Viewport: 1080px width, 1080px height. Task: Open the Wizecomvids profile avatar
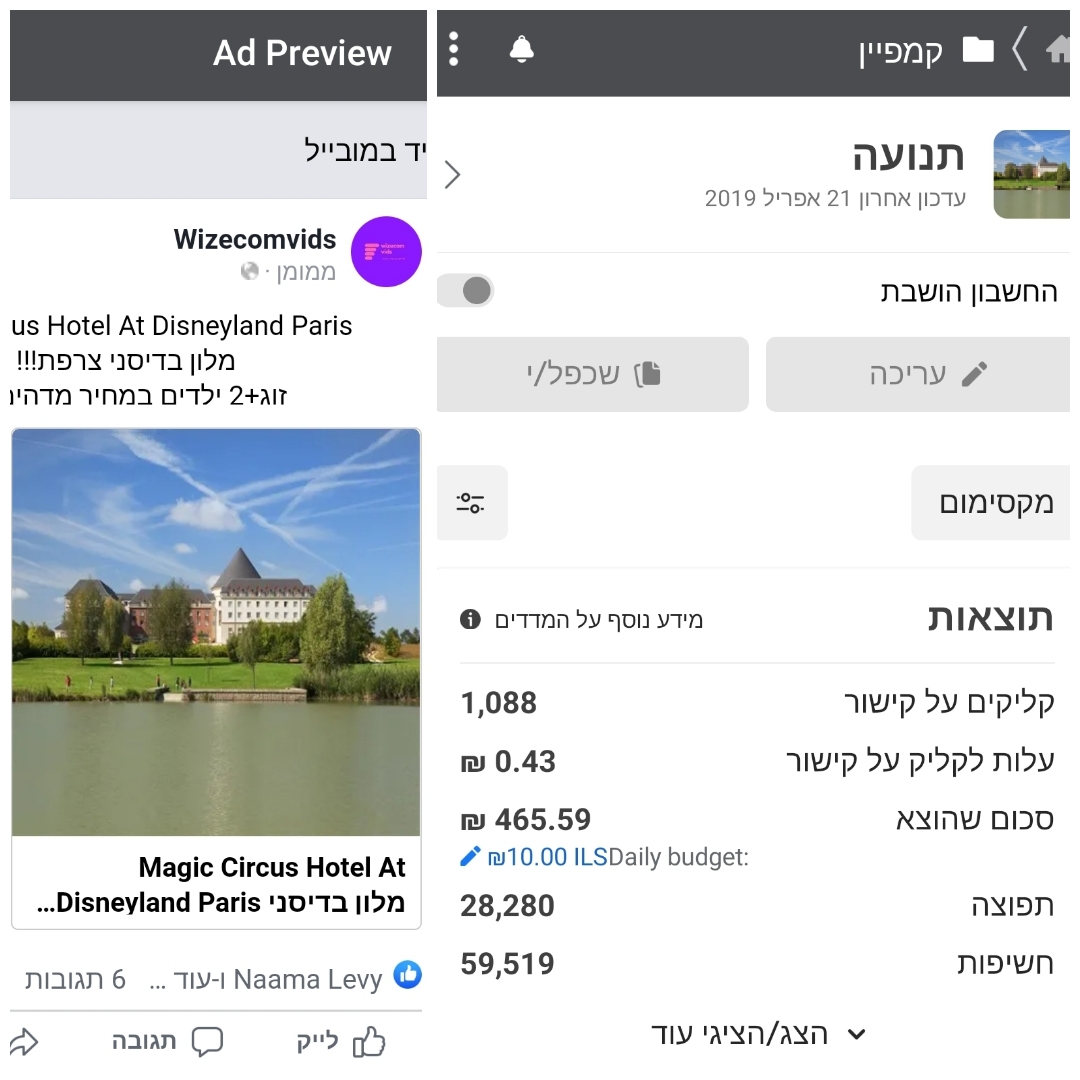coord(386,251)
